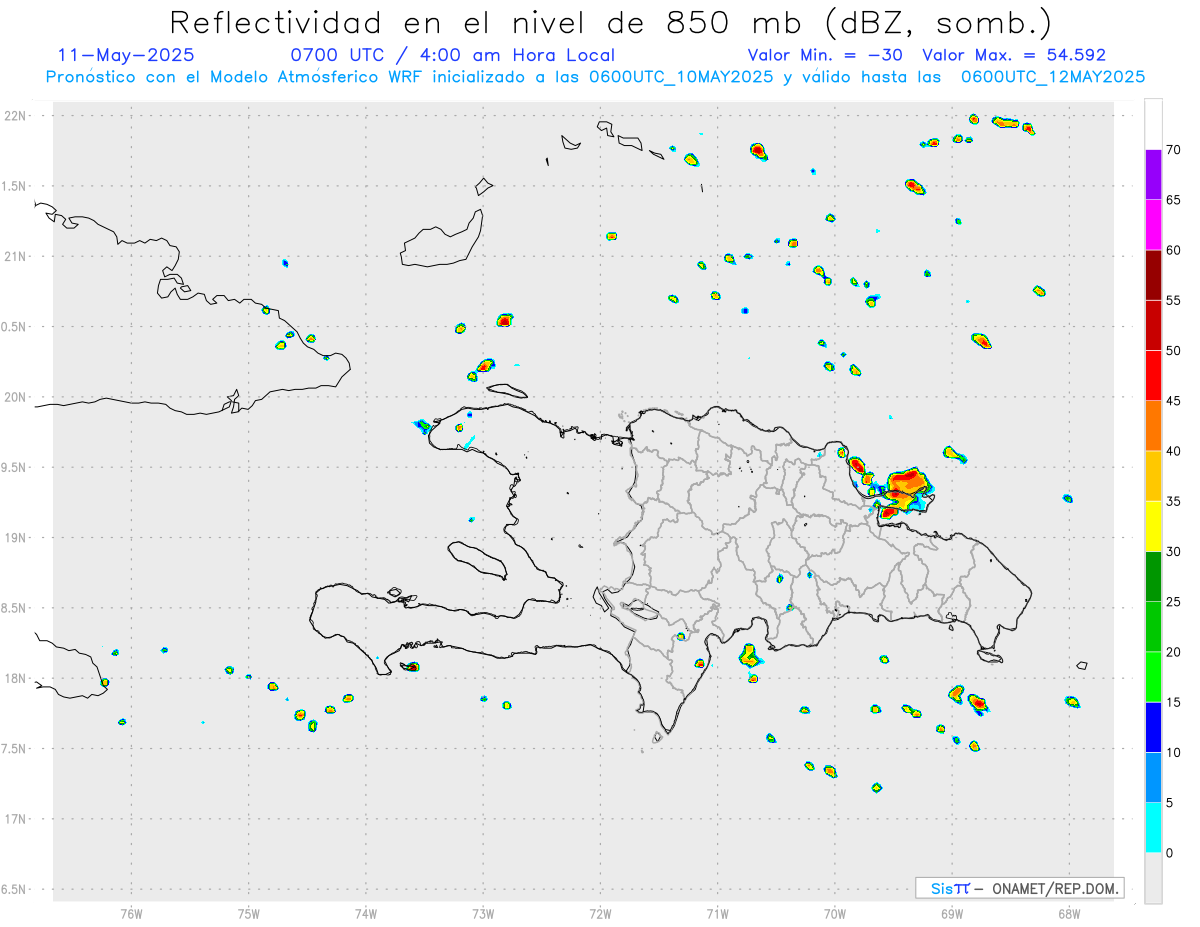Click the purple 65–70 dBZ colorbar segment

pyautogui.click(x=1153, y=174)
